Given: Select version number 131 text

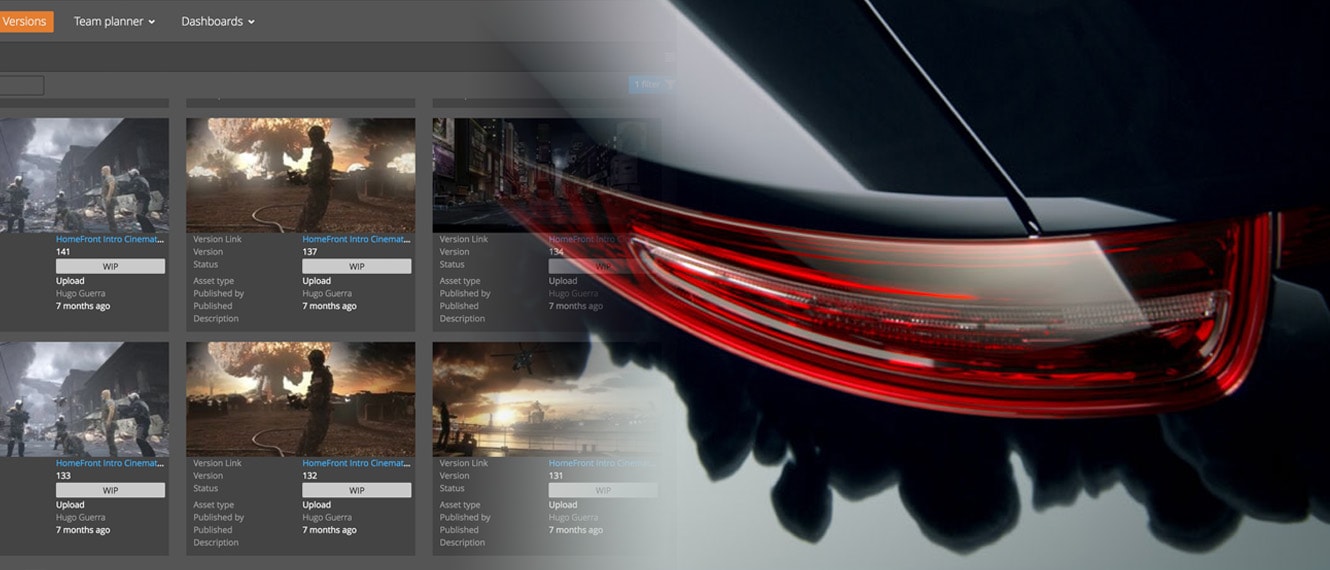Looking at the screenshot, I should [x=555, y=476].
